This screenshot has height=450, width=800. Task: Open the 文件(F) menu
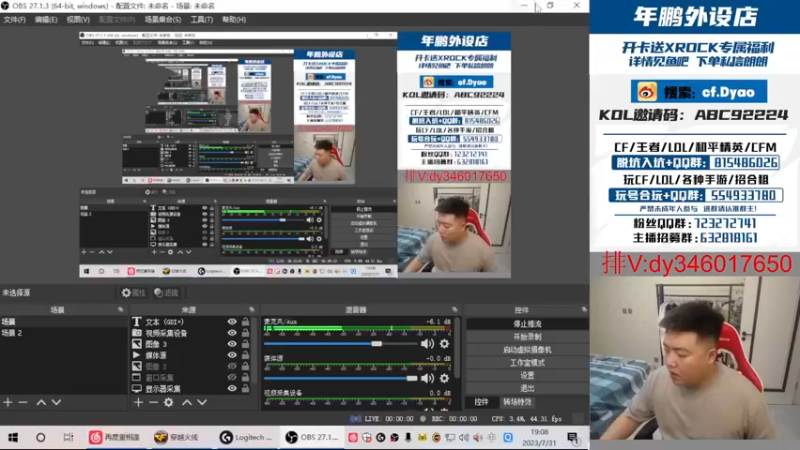pos(14,19)
